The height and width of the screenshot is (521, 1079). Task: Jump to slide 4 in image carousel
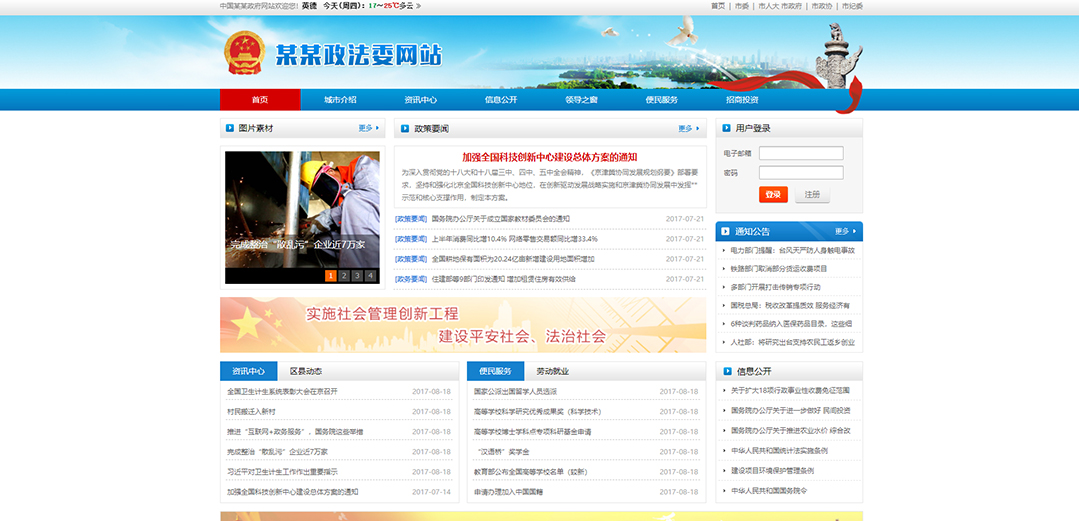click(x=370, y=276)
